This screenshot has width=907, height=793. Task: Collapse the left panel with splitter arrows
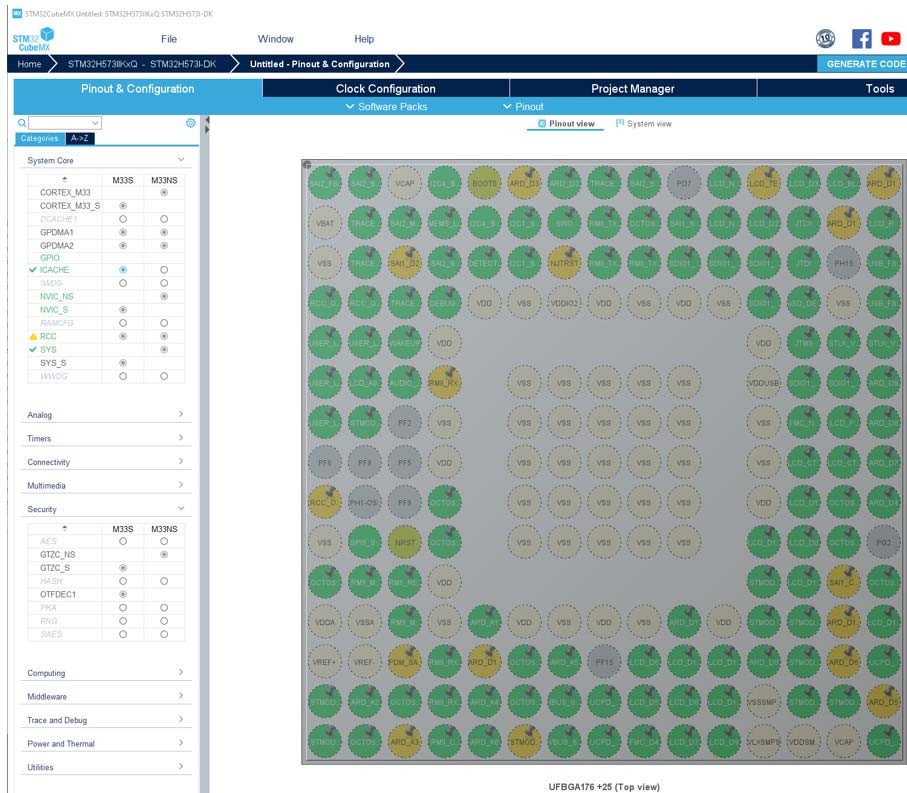207,125
